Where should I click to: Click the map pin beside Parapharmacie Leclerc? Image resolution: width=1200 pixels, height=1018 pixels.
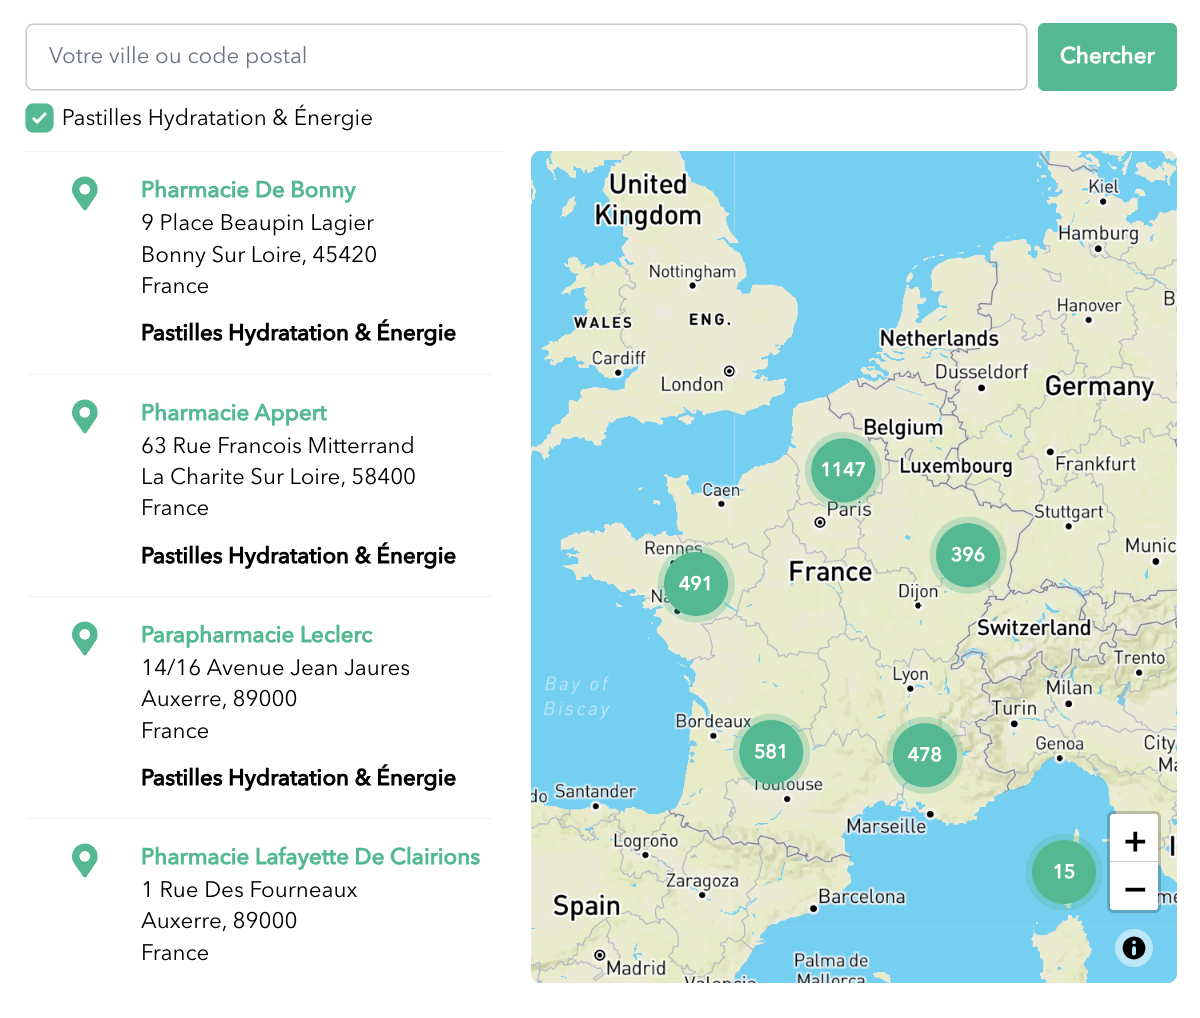(x=85, y=637)
